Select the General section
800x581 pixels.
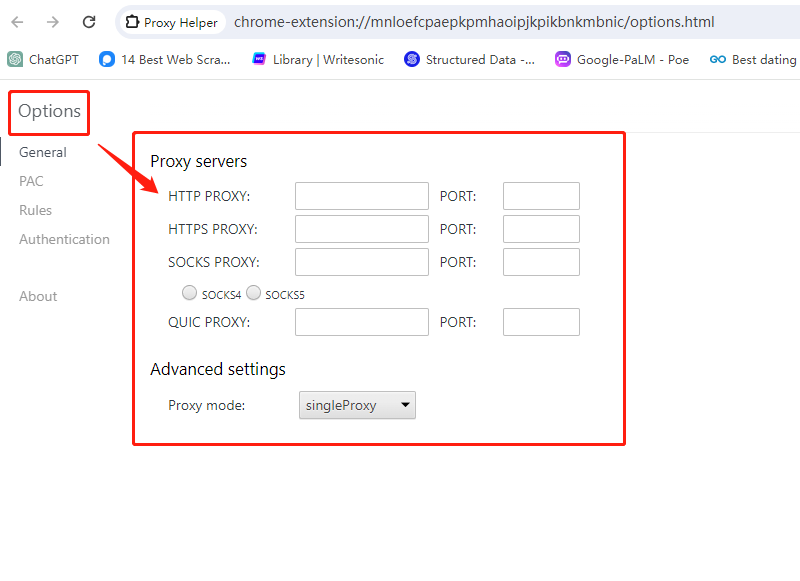[43, 152]
